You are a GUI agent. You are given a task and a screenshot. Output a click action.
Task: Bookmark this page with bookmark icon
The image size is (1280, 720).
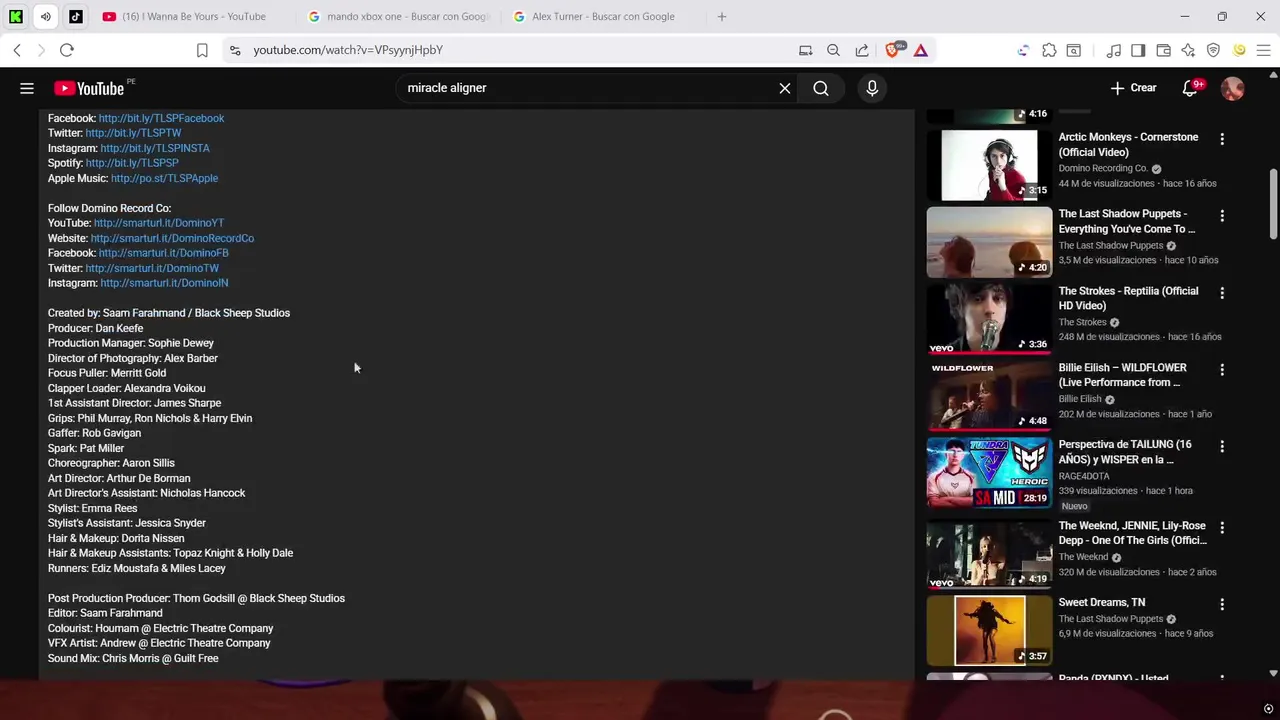click(x=202, y=50)
